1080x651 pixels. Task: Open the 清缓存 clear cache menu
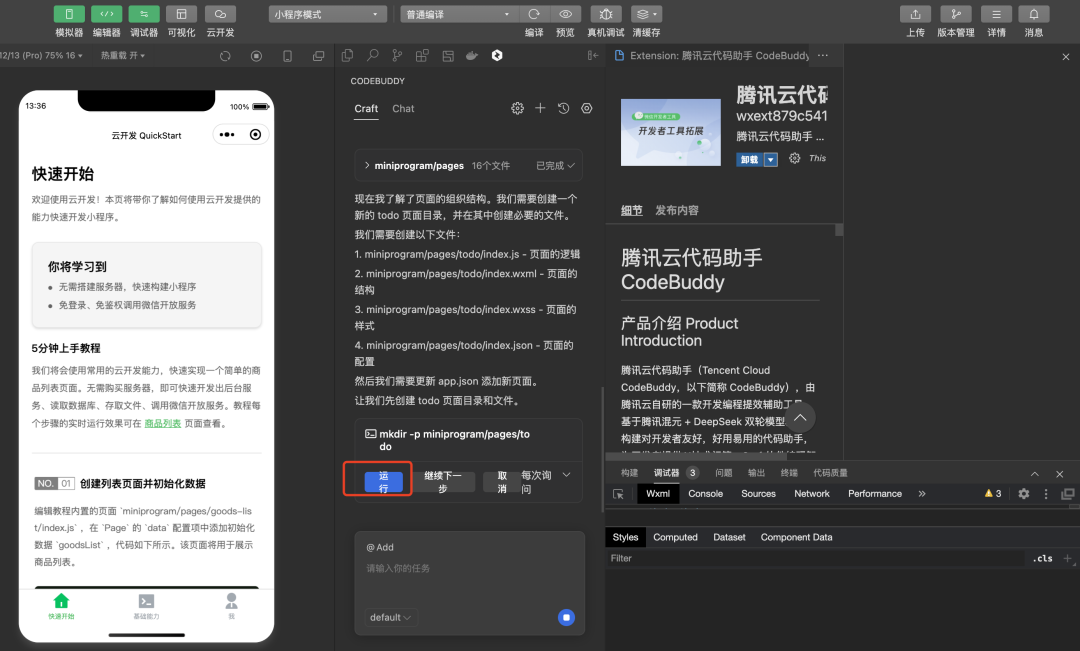(646, 14)
